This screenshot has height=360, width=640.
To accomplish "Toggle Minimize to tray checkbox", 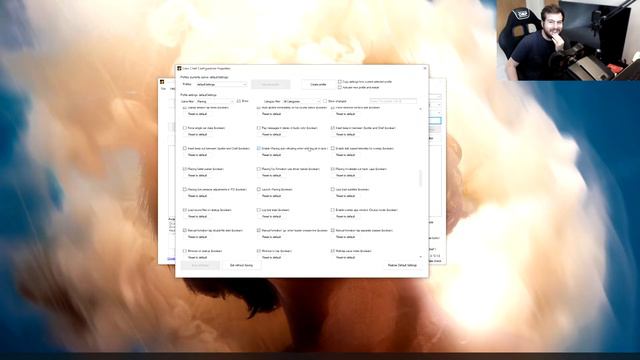I will click(x=259, y=251).
